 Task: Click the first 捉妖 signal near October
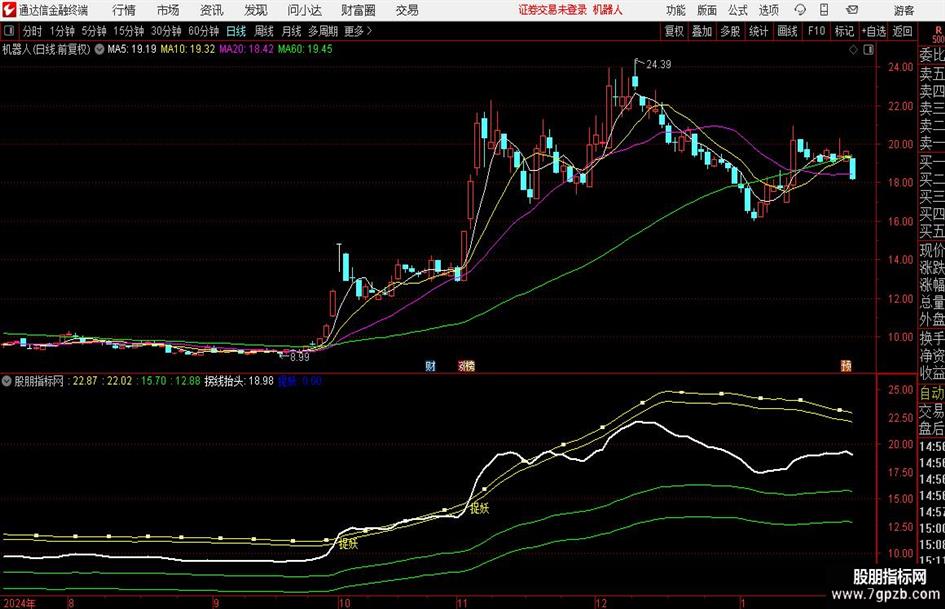348,544
